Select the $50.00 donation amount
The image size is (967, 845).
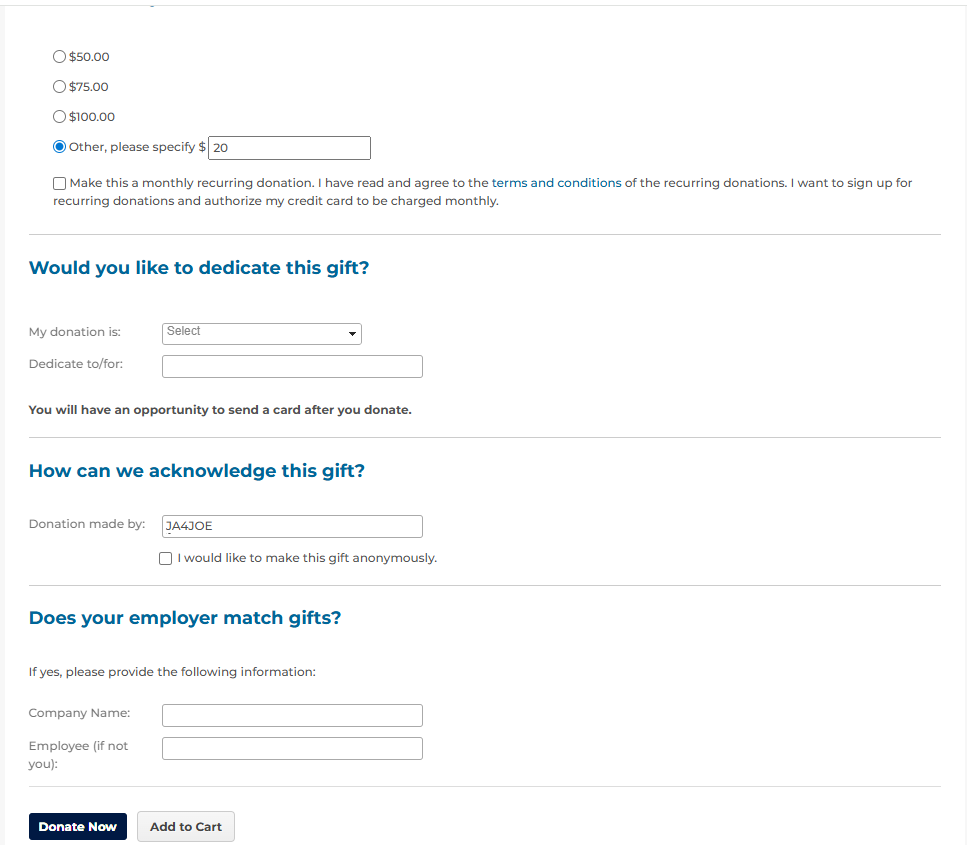pos(59,57)
